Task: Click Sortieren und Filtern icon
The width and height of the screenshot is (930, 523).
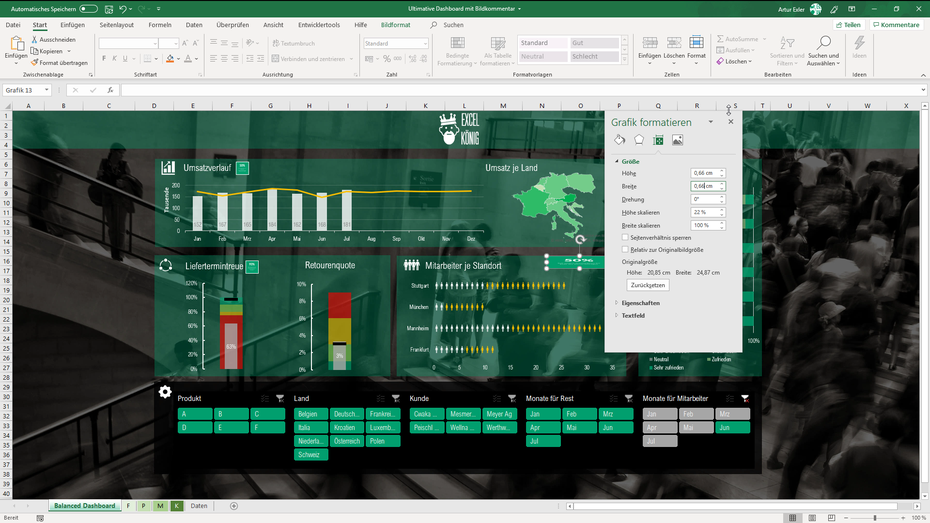Action: tap(787, 43)
